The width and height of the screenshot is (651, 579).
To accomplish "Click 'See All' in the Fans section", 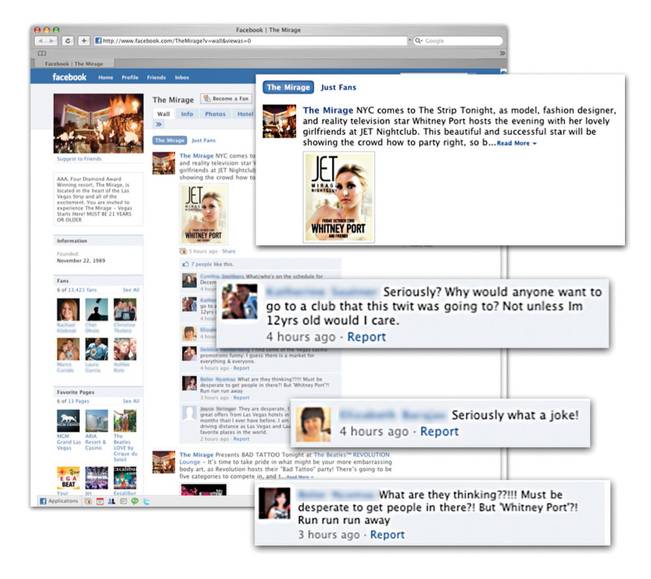I will pos(131,290).
